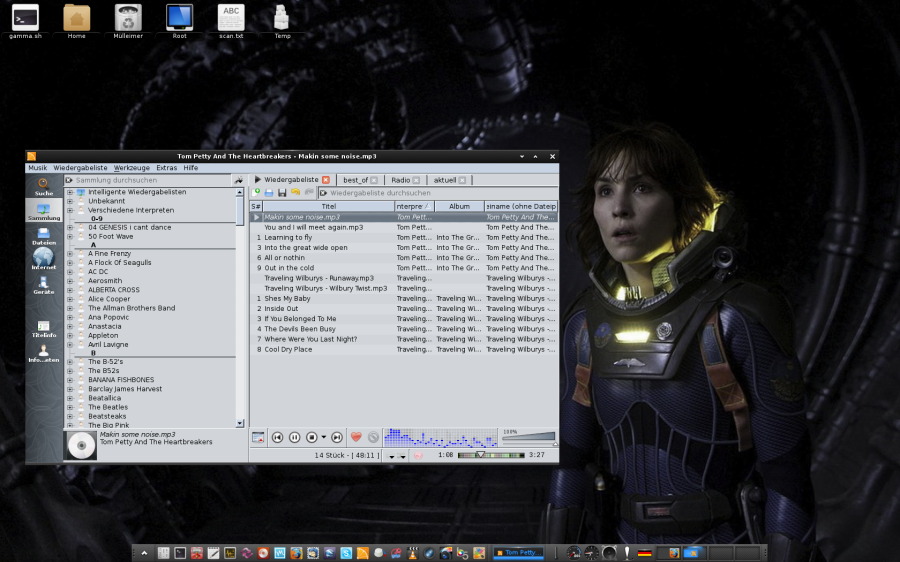Click the clear playlist icon left of playback controls

[258, 437]
